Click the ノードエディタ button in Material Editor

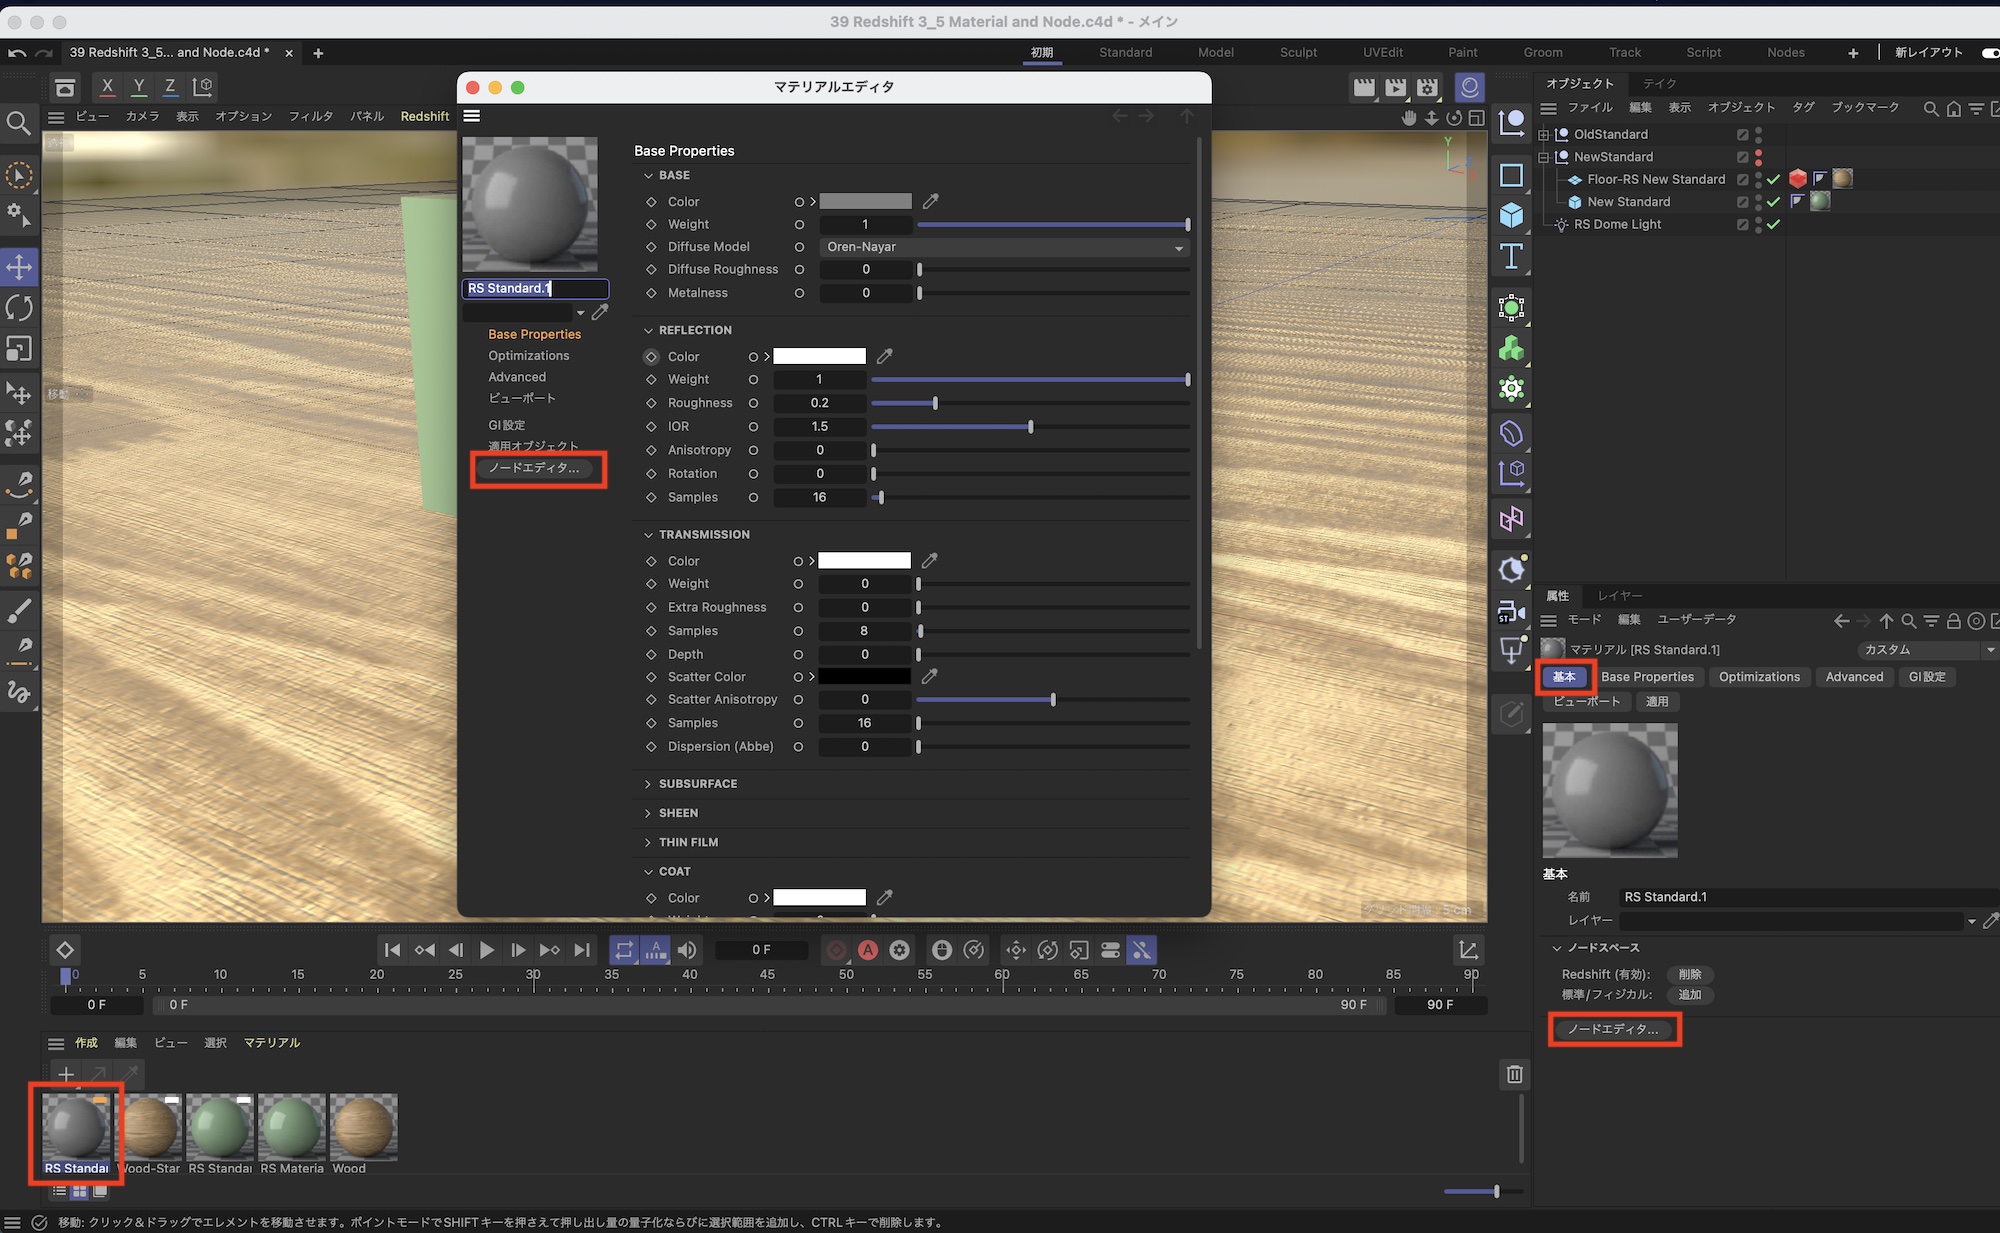coord(535,468)
